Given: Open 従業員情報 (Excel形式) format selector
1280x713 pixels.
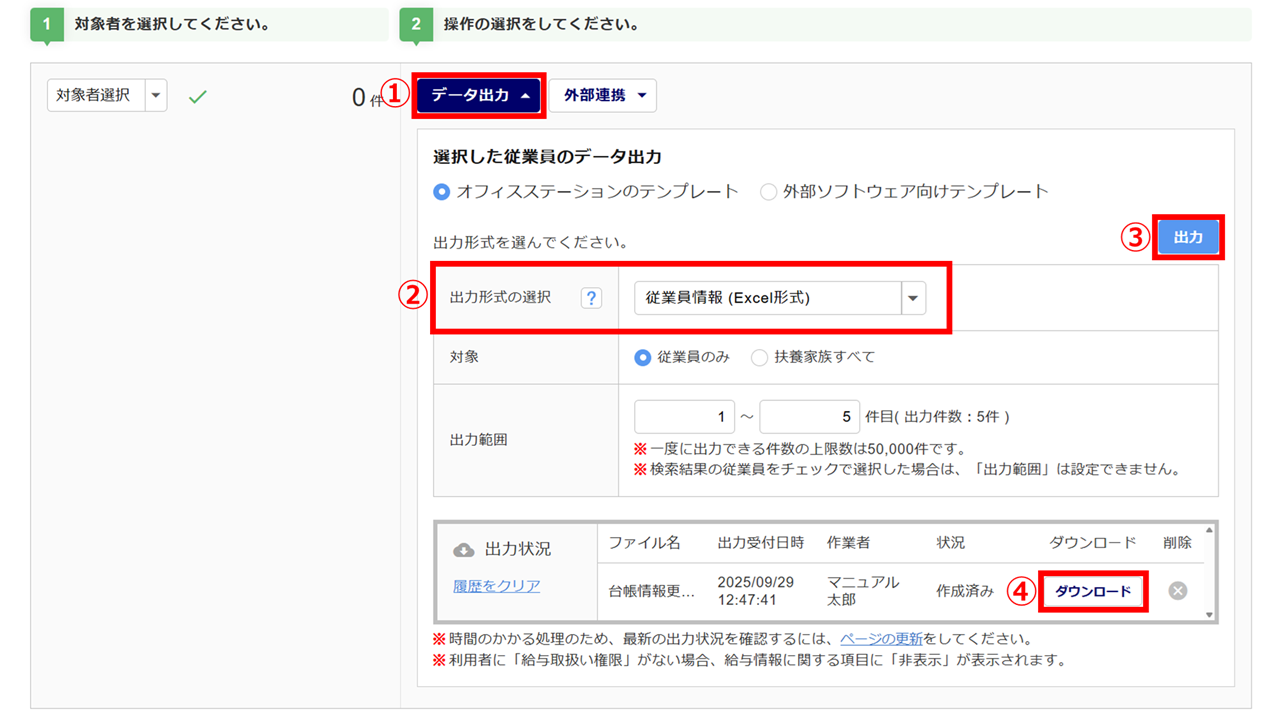Looking at the screenshot, I should click(780, 298).
